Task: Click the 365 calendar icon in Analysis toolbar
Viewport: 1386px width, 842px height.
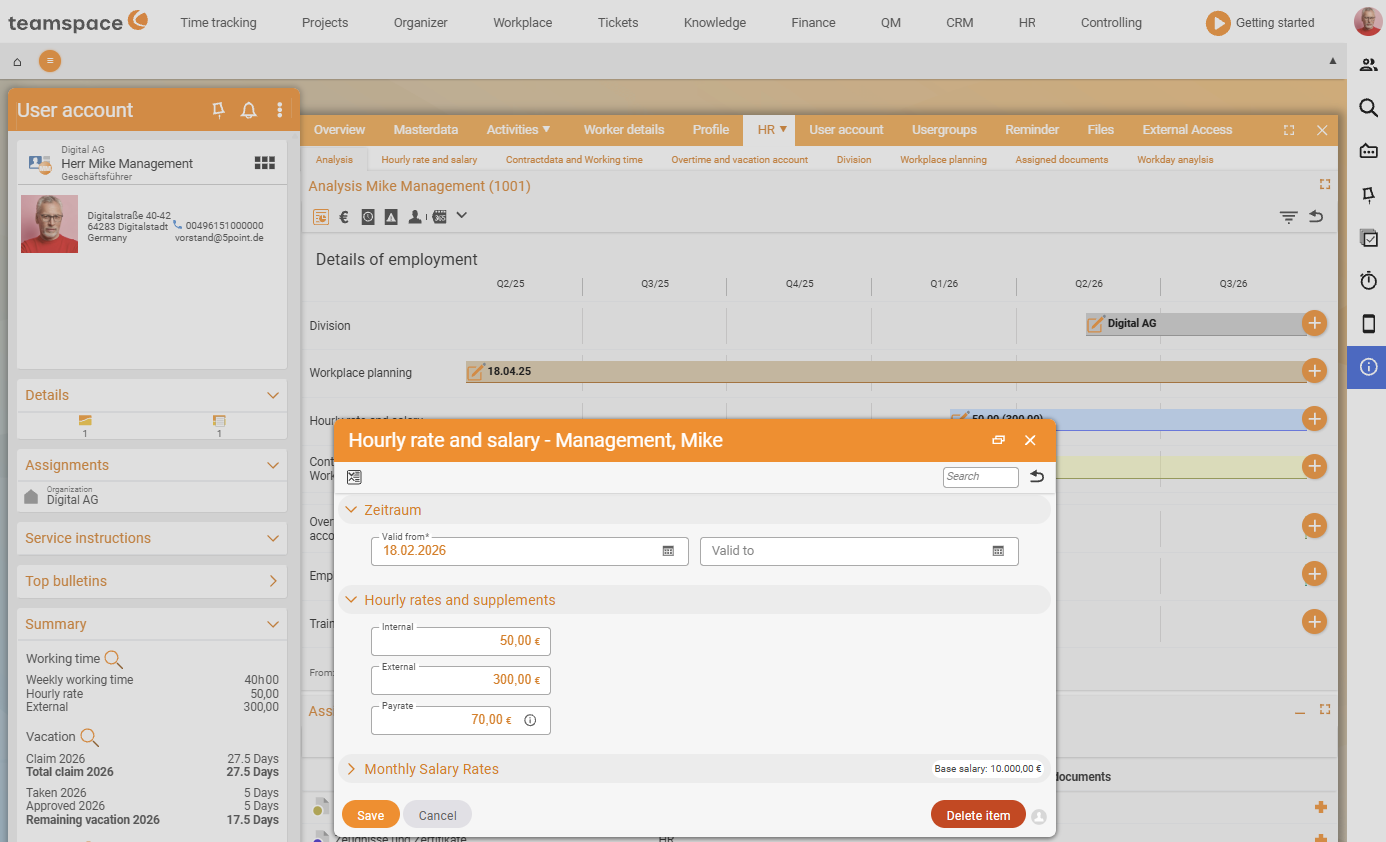Action: click(x=439, y=216)
